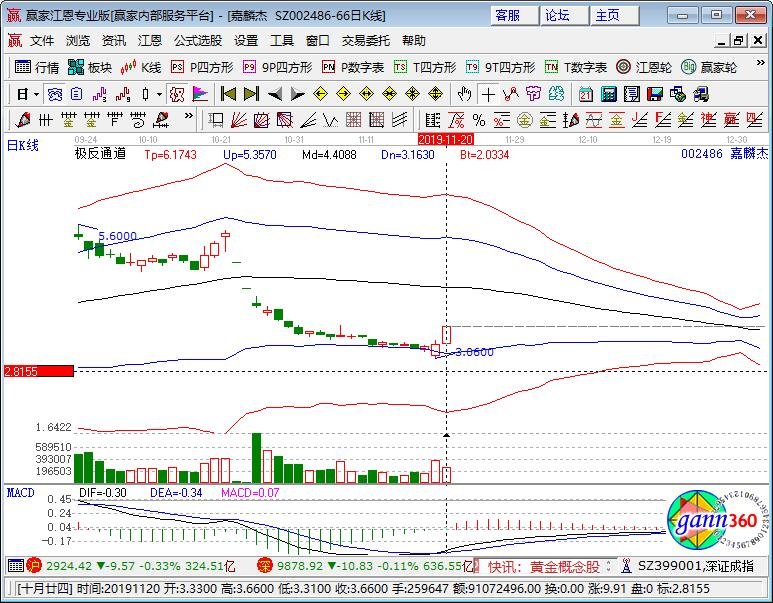Open the P数字表 tool
The width and height of the screenshot is (773, 603).
click(353, 67)
